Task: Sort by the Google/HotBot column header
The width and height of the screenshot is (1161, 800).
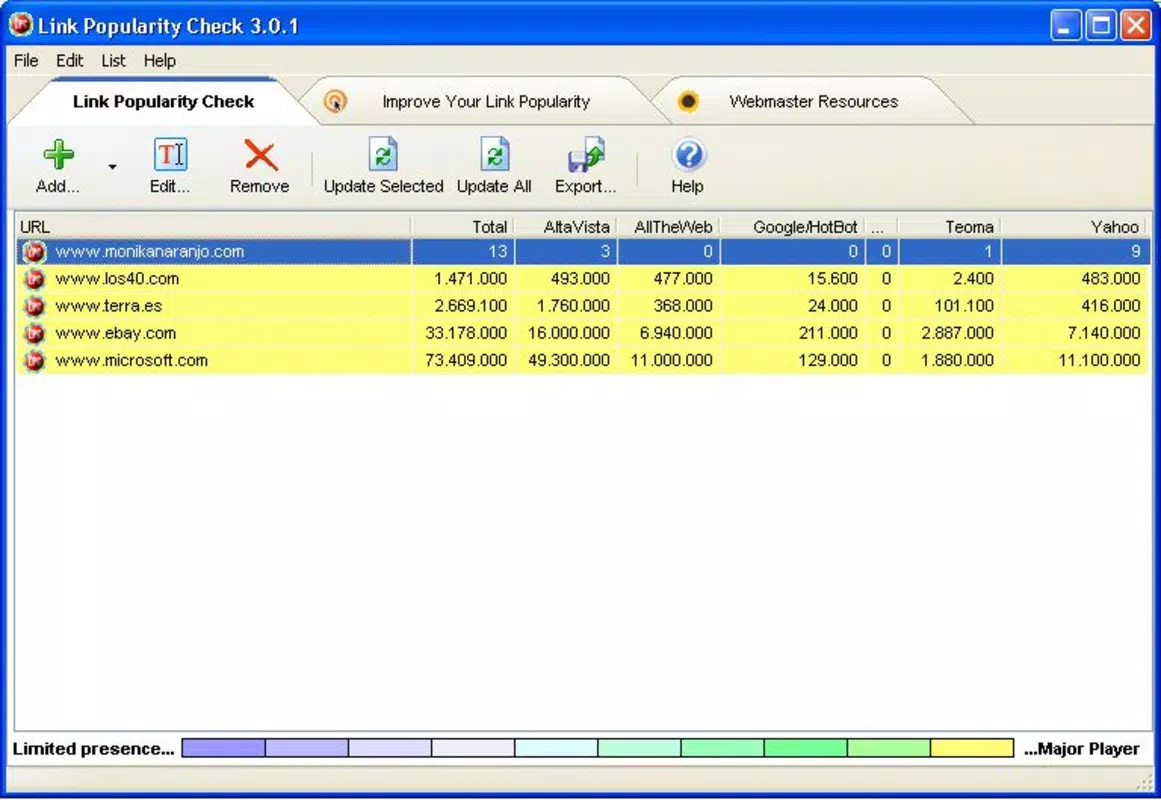Action: point(792,227)
